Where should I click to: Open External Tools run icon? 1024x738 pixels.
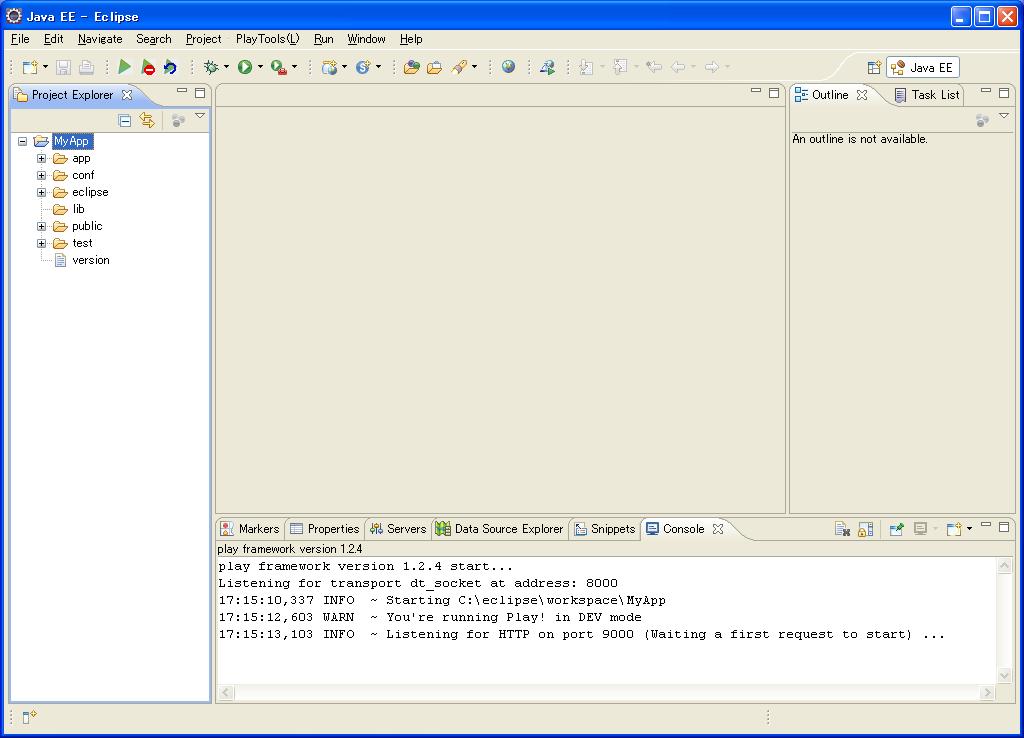[x=278, y=67]
